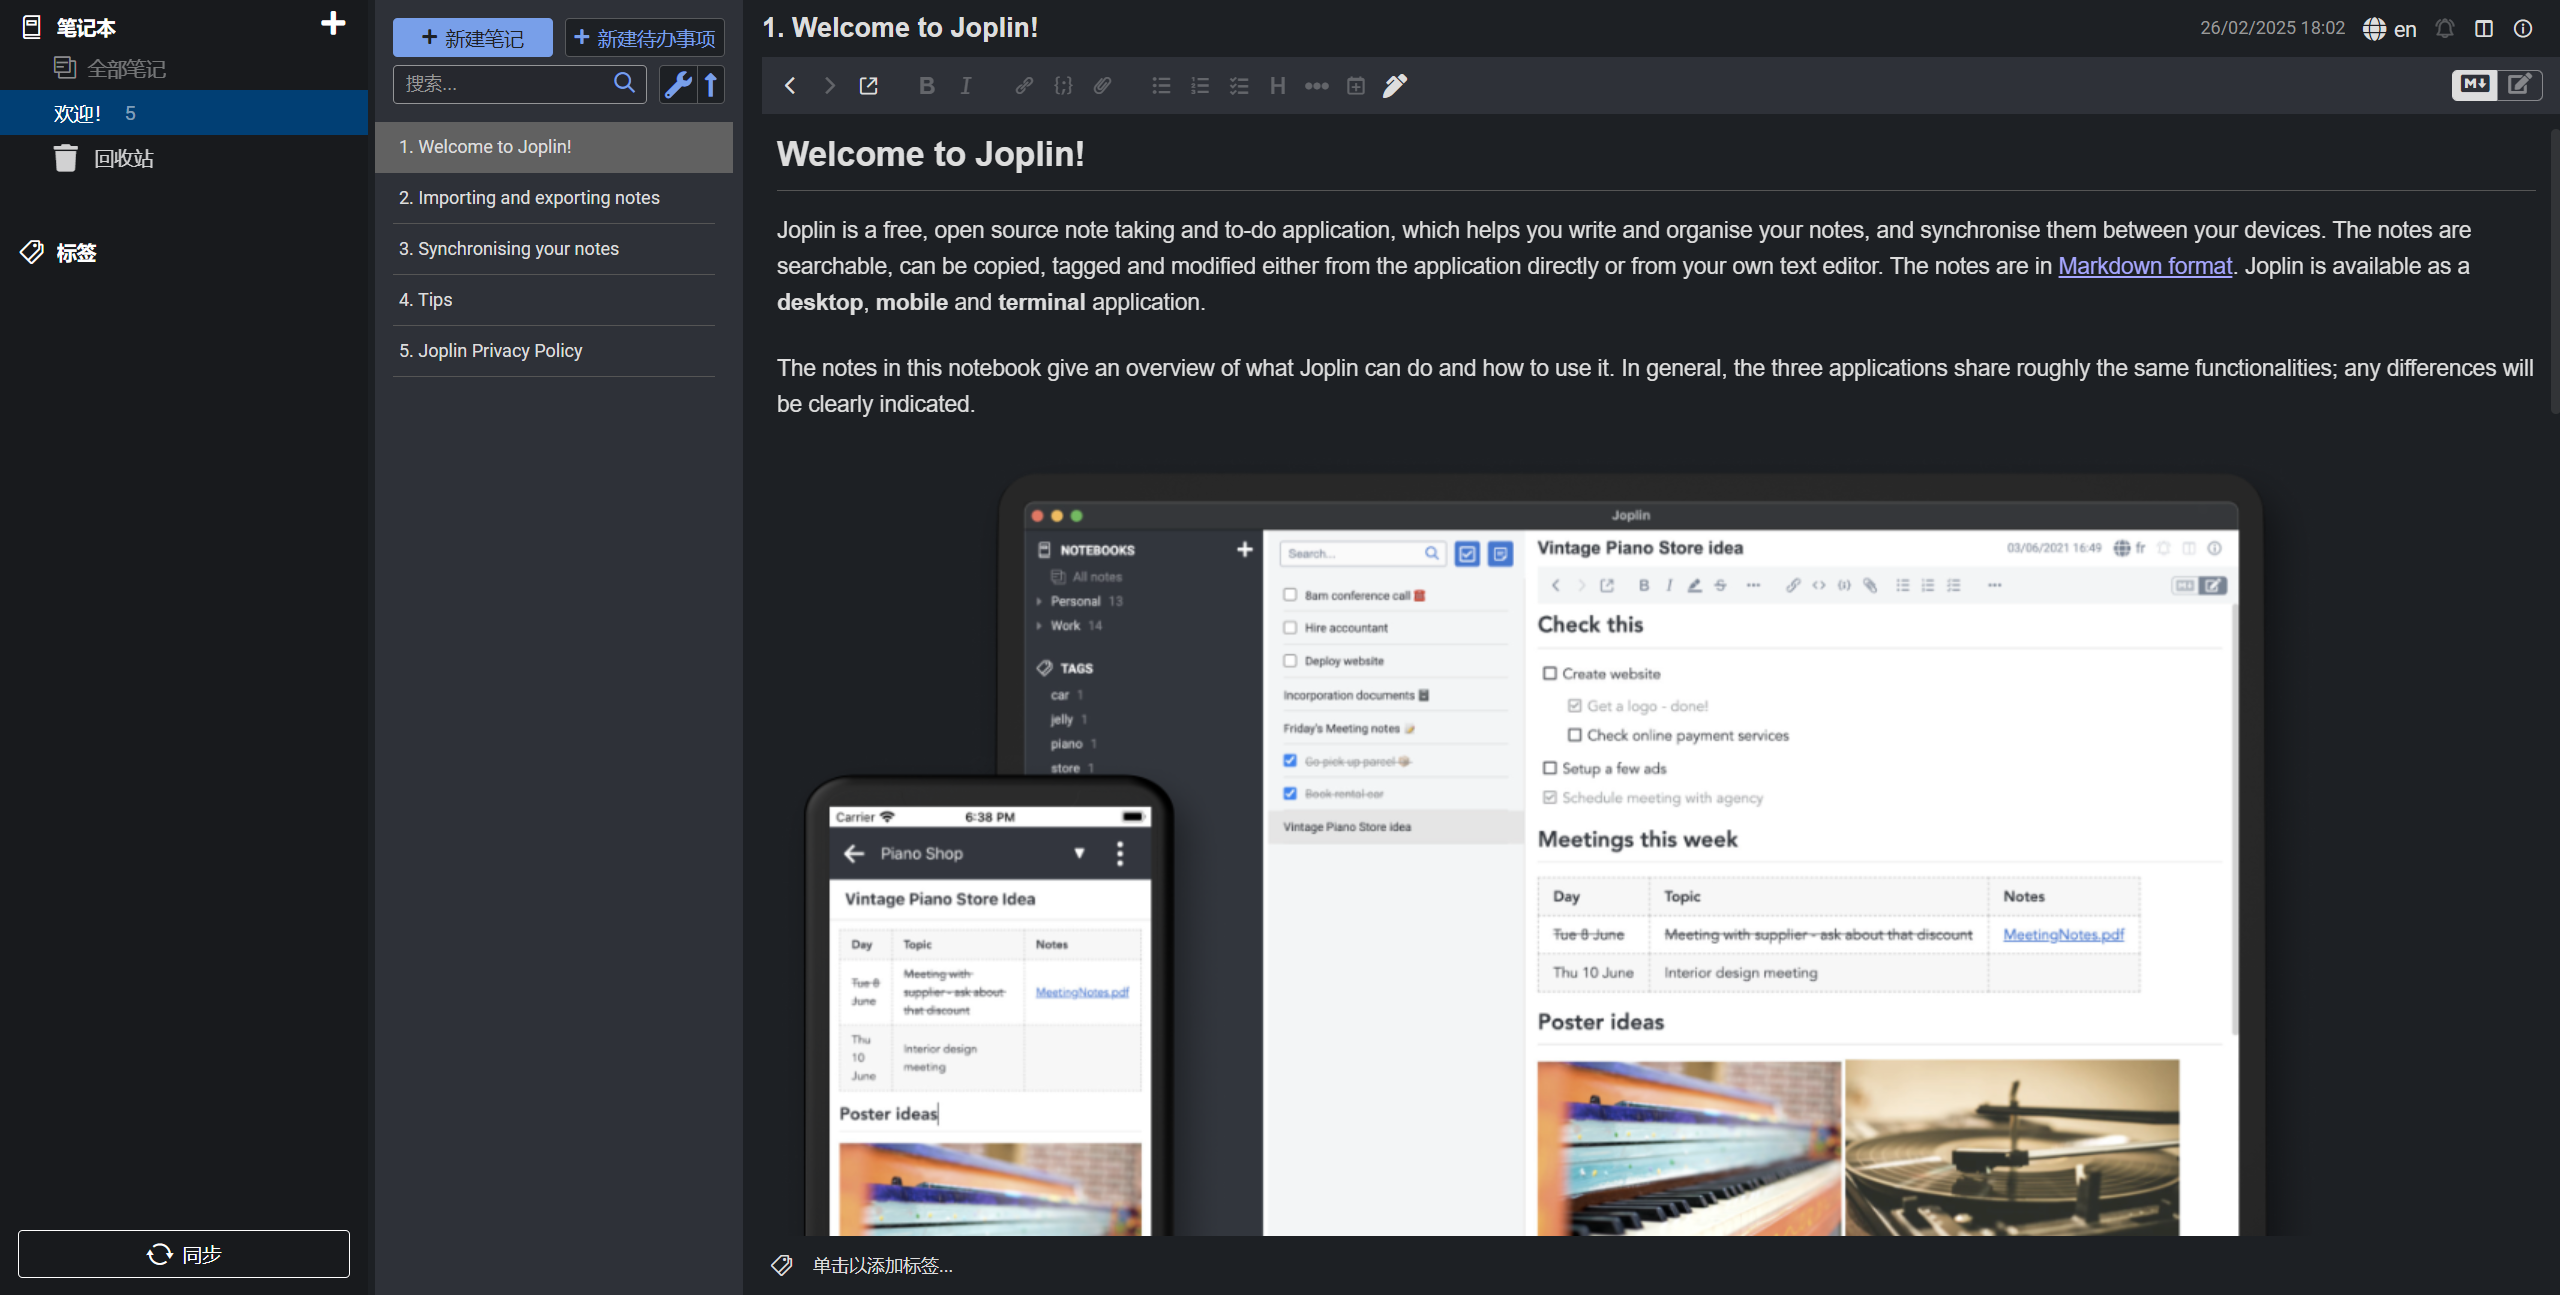Click the note viewer scrollbar
Screen dimensions: 2560x1295
coord(2554,270)
